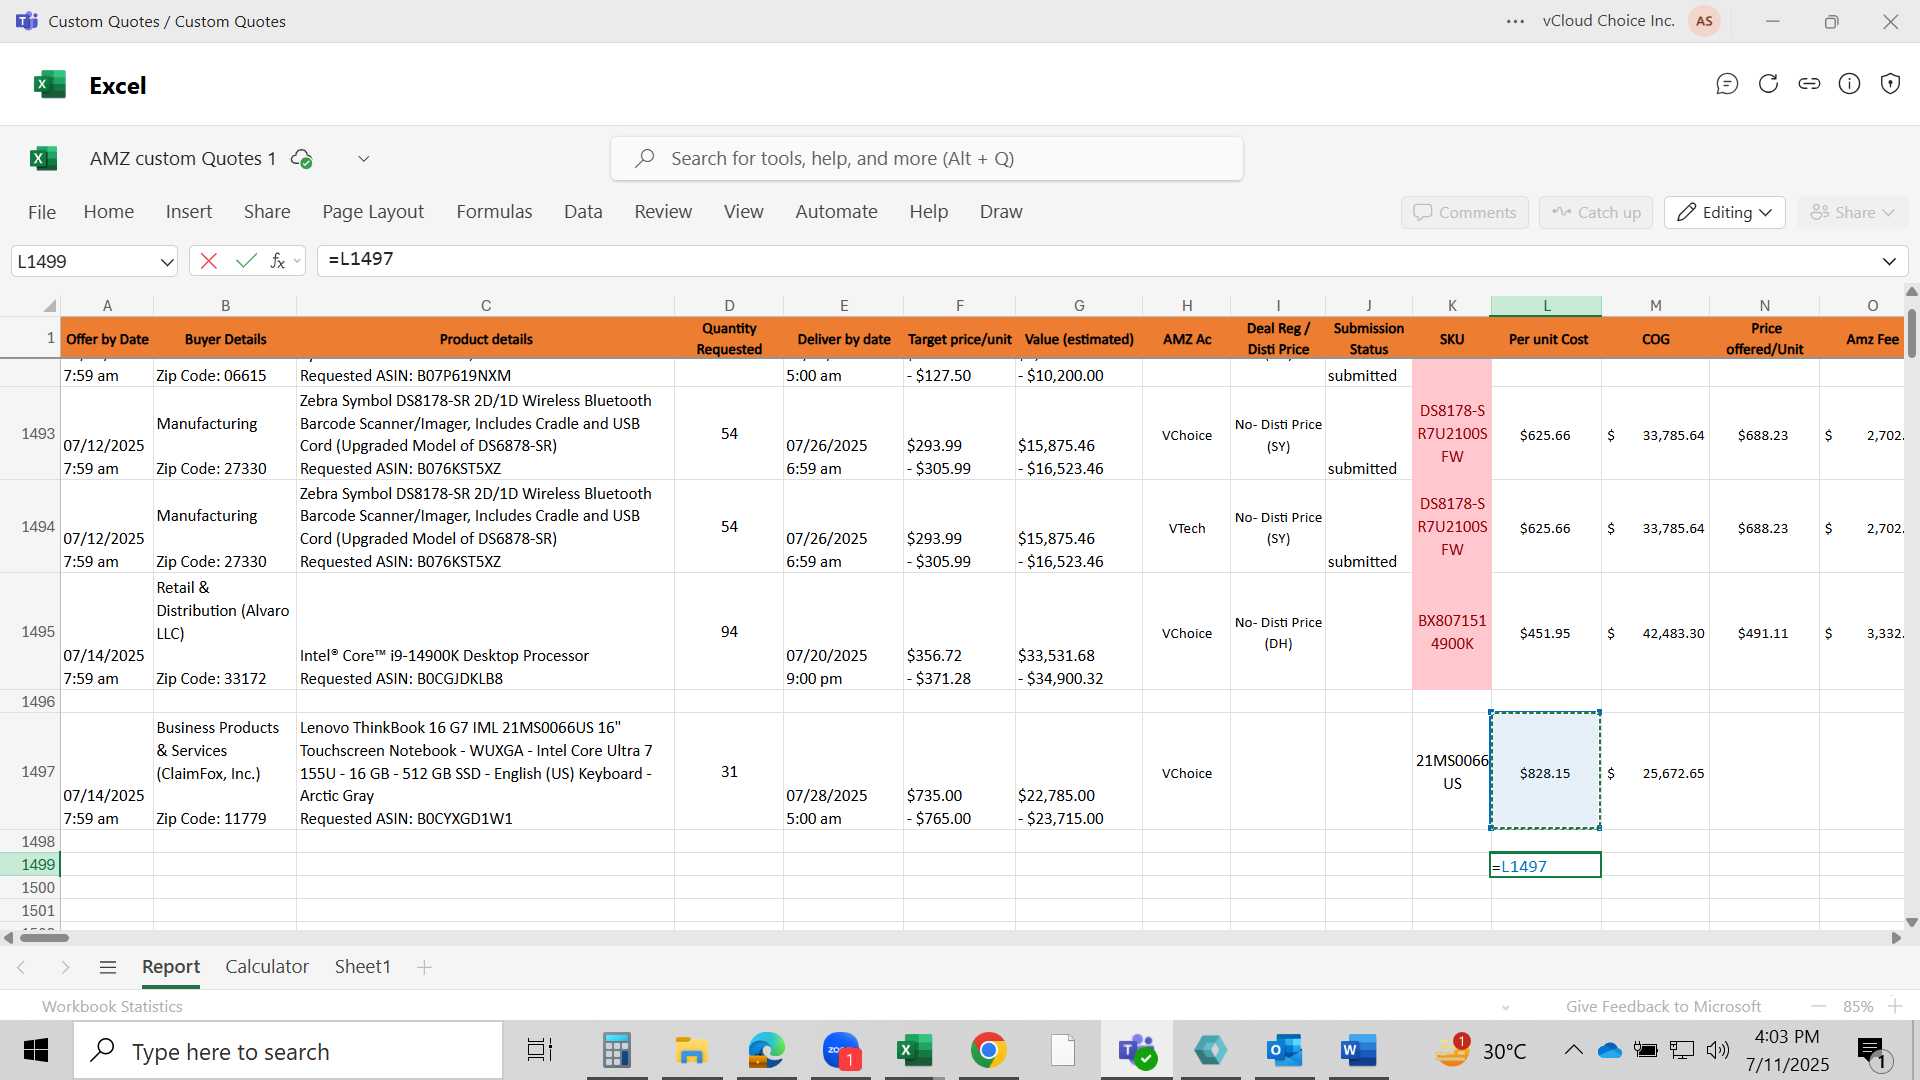Click the Search for tools box
The height and width of the screenshot is (1080, 1920).
pyautogui.click(x=927, y=159)
